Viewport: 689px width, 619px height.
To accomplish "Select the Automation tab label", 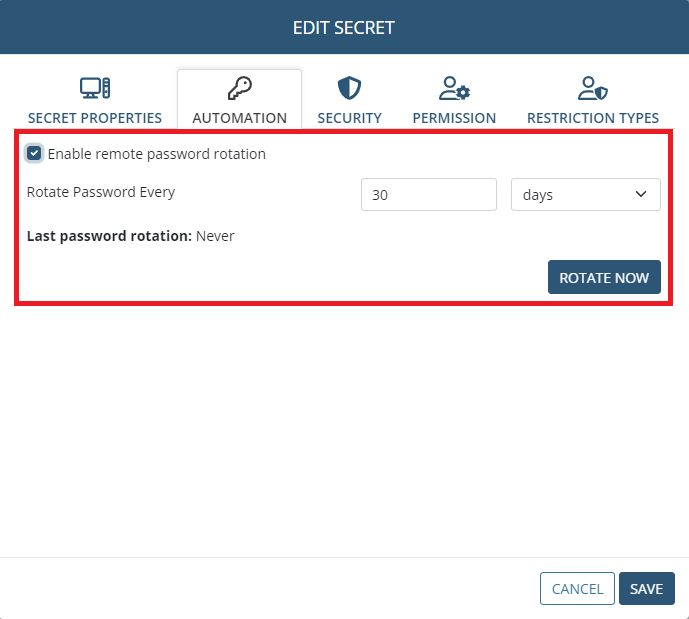I will coord(239,118).
